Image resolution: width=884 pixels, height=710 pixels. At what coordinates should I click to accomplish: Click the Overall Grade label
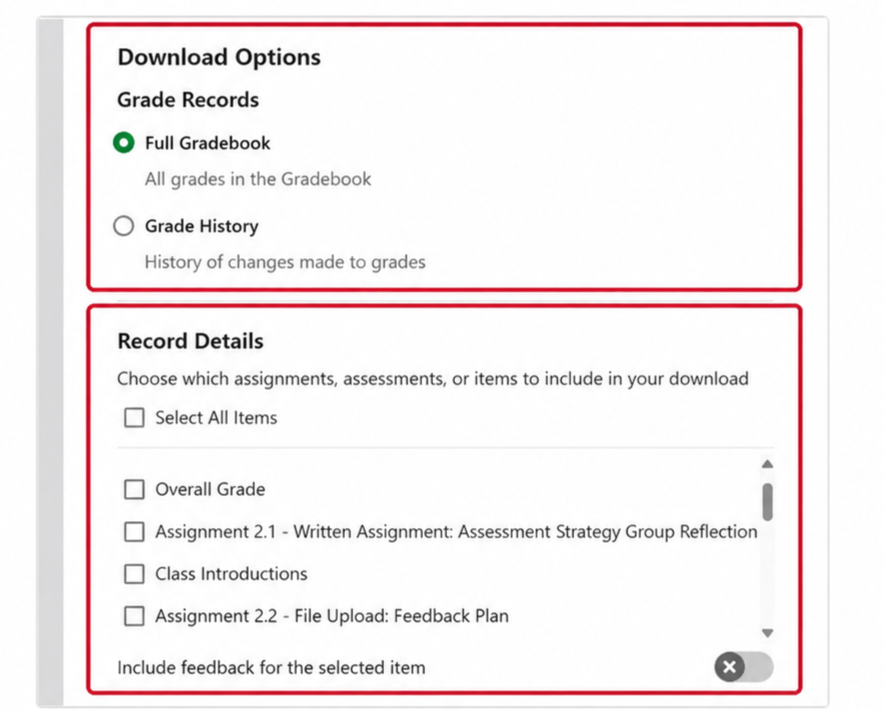pos(210,489)
